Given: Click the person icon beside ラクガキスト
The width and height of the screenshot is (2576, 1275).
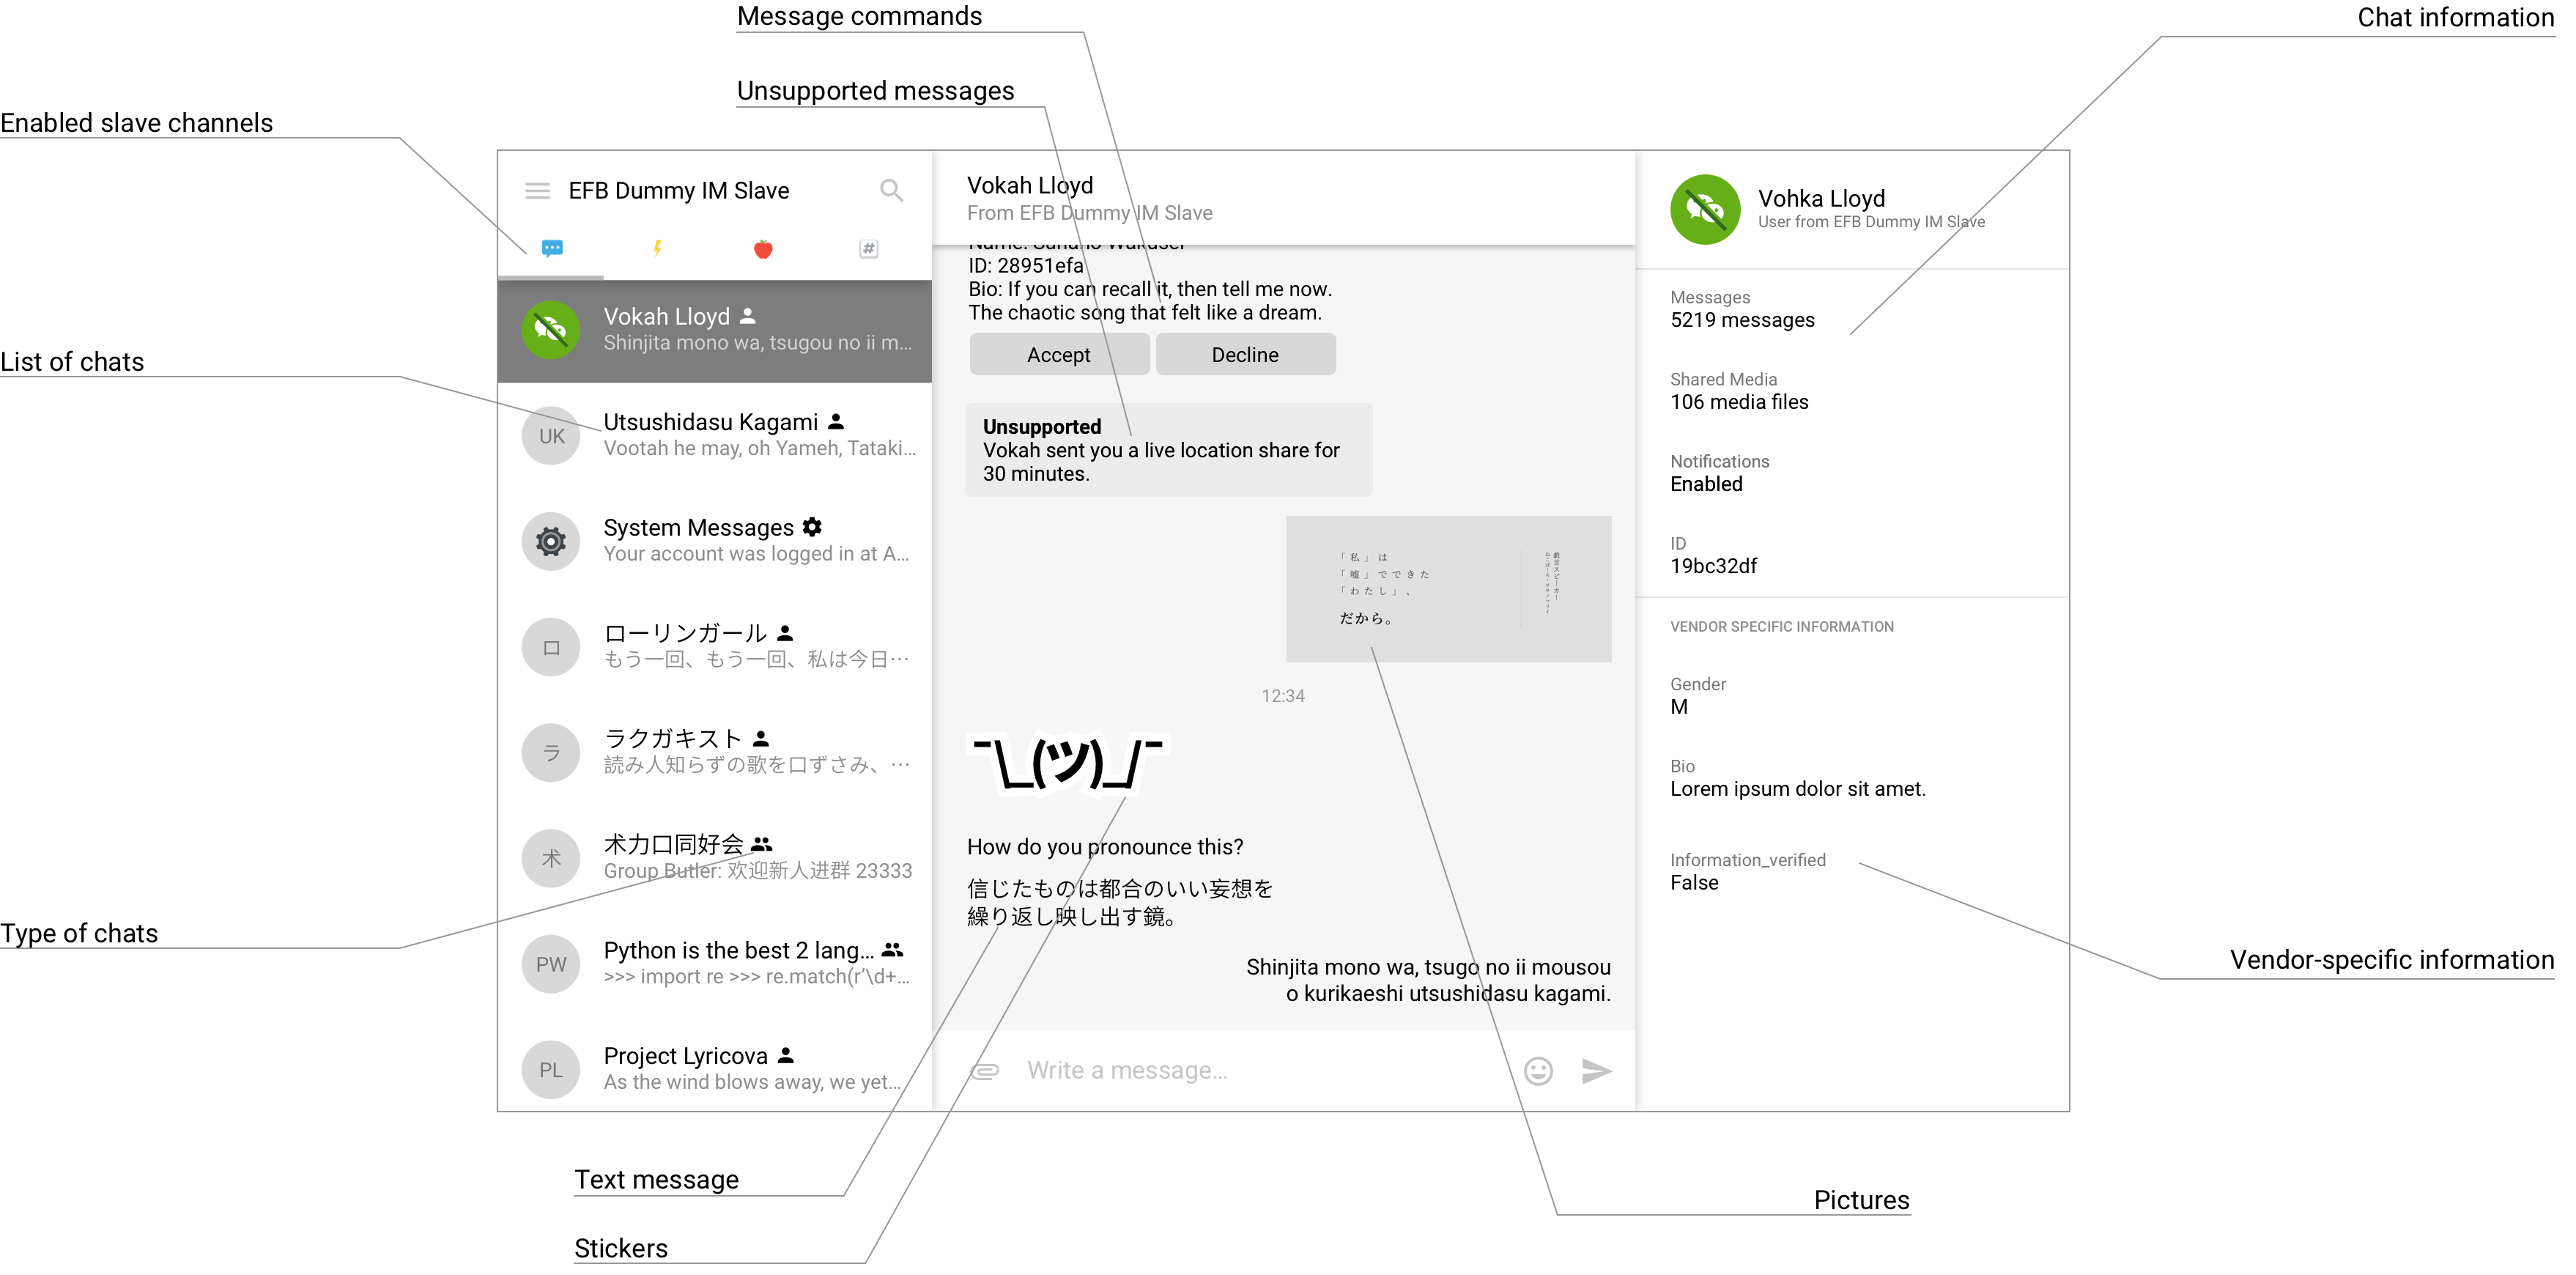Looking at the screenshot, I should pos(761,738).
